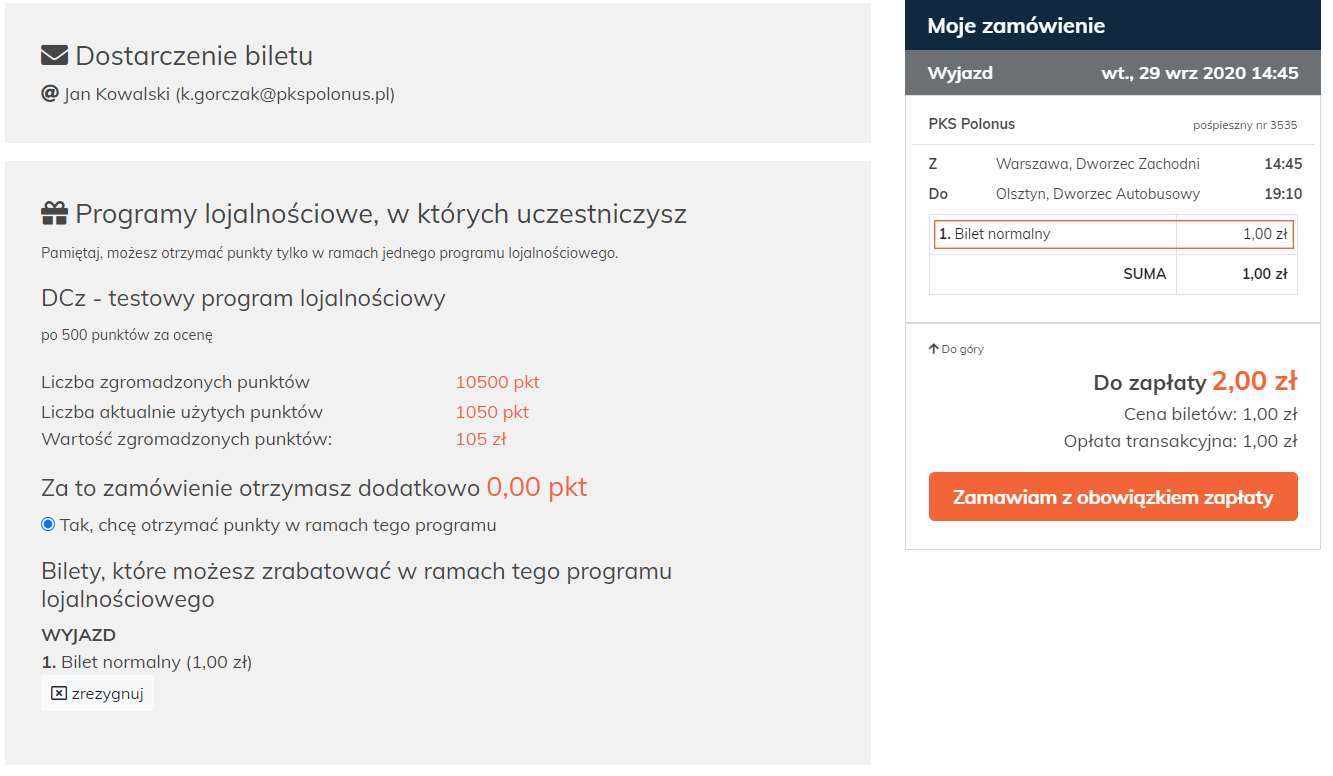Click the 'zrezygnuj' button
This screenshot has width=1333, height=776.
[97, 693]
